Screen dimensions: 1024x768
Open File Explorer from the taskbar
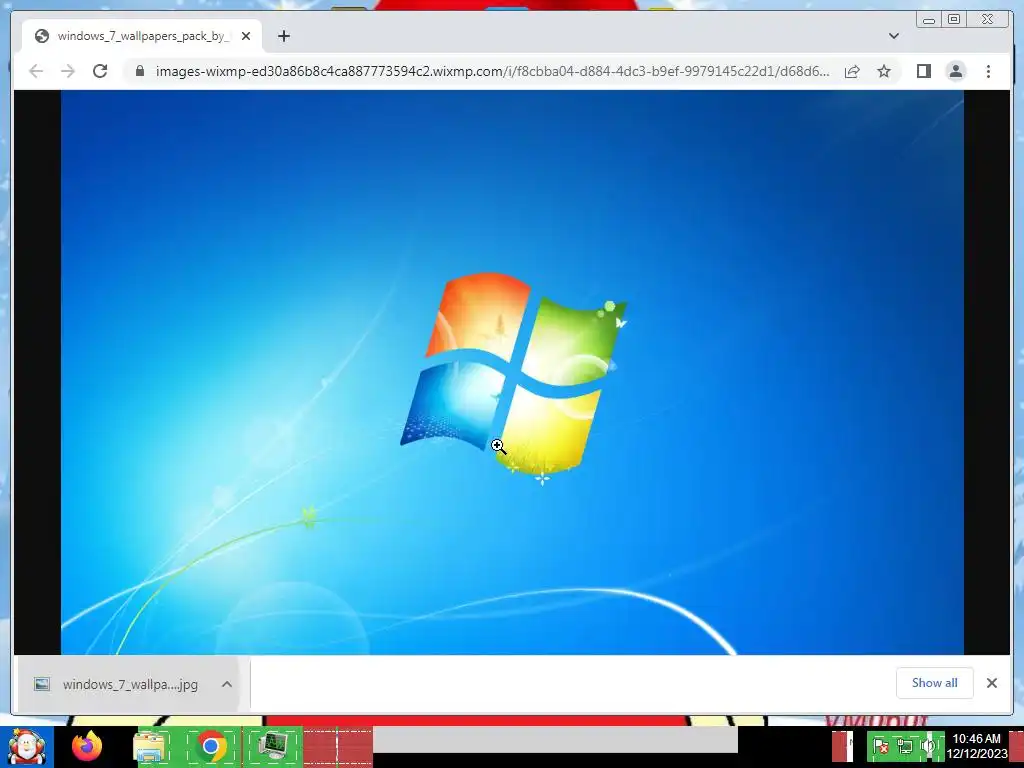point(150,746)
